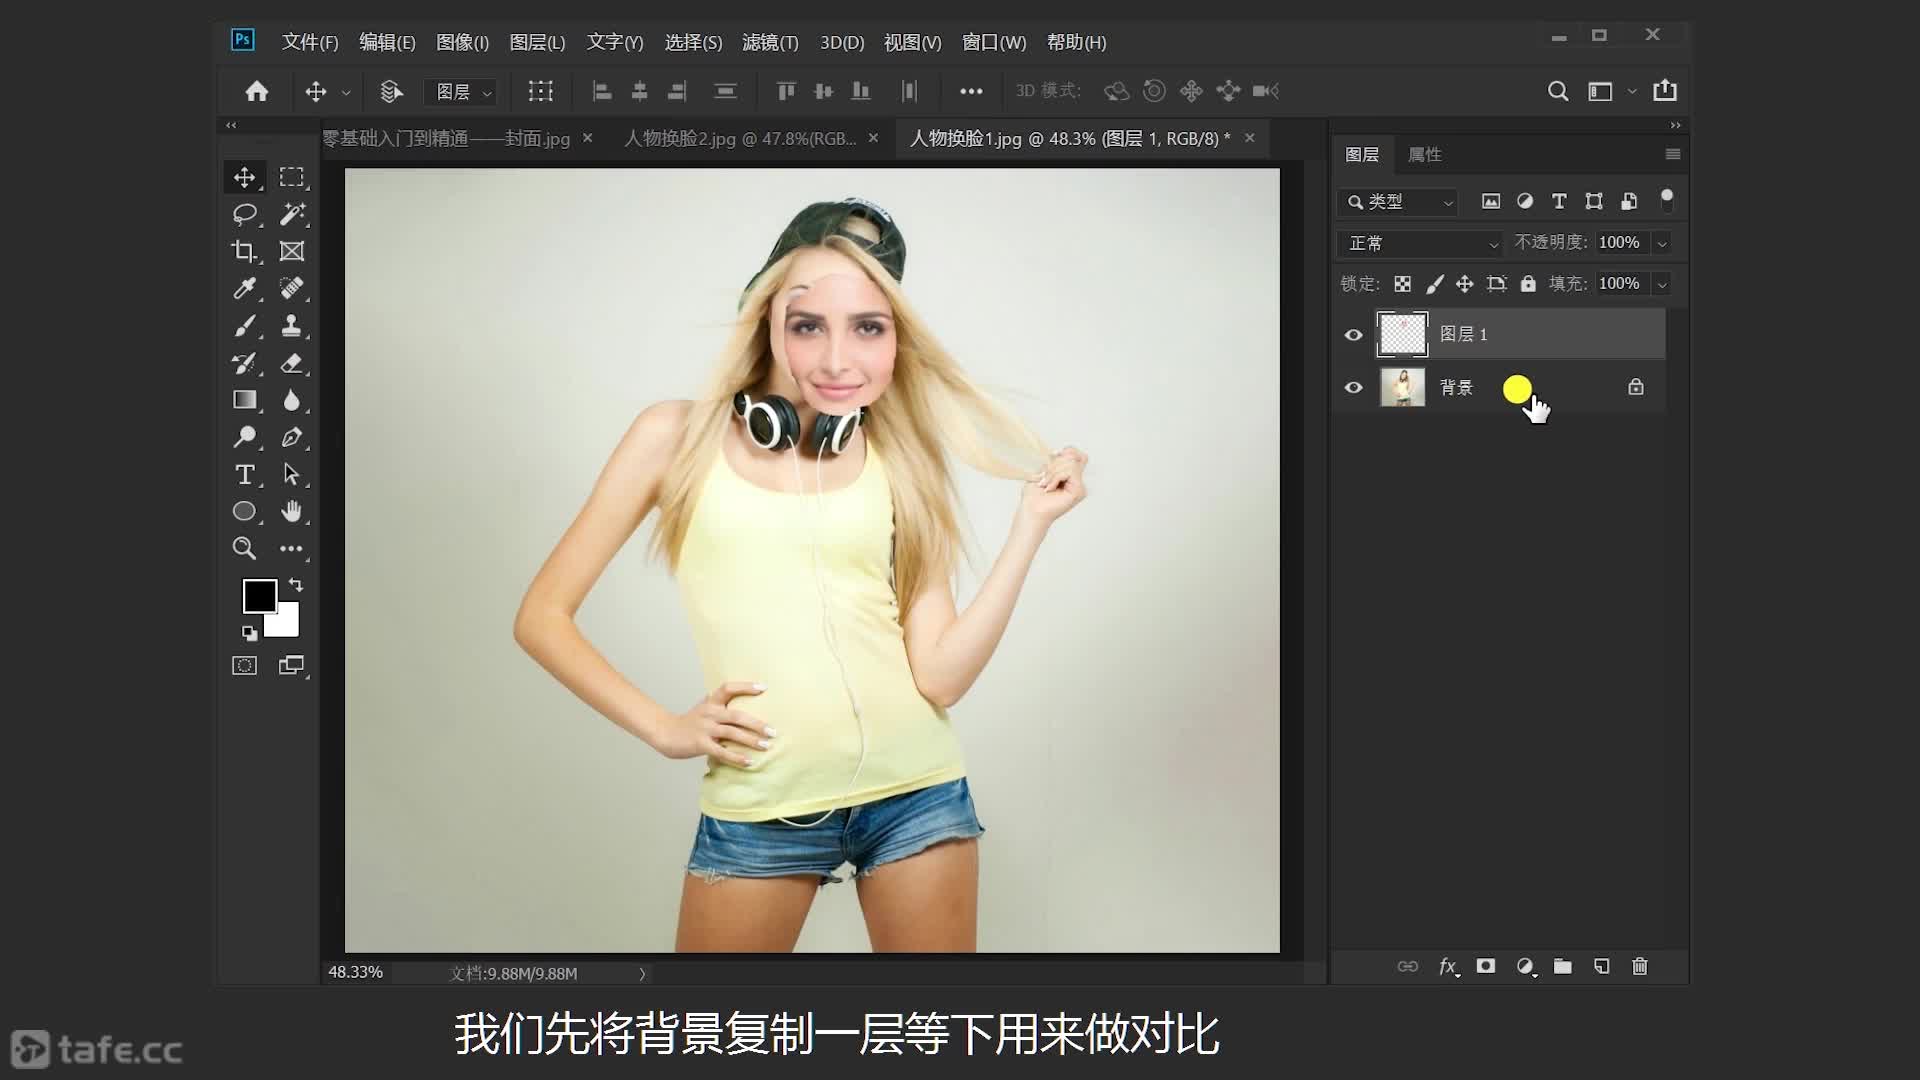Expand the Move tool preset arrow

pos(346,93)
